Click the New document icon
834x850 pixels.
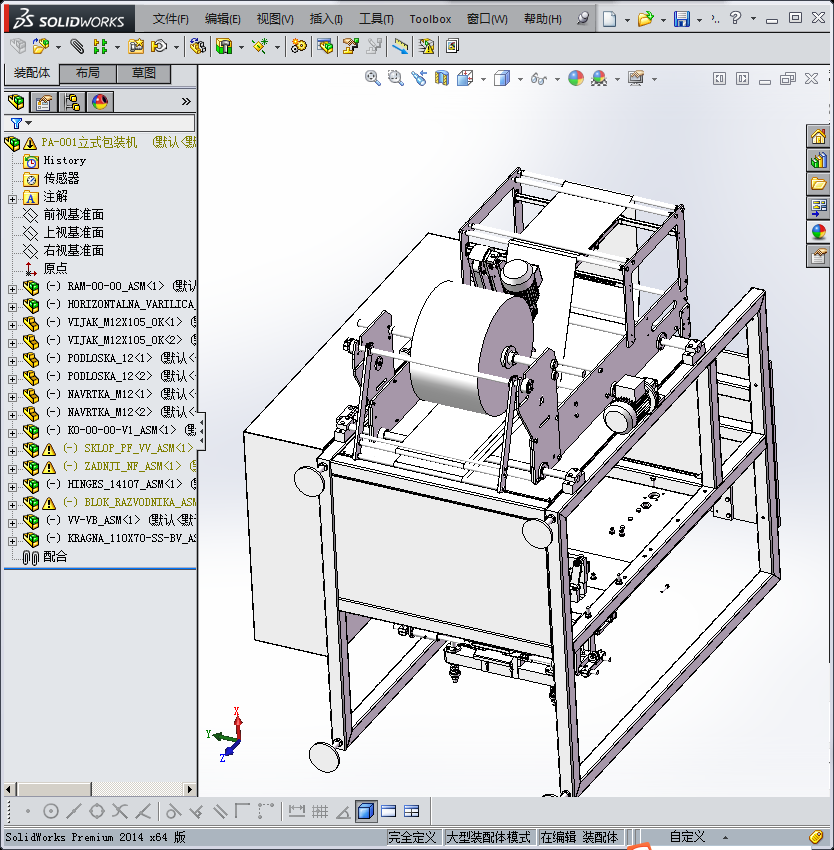[x=610, y=19]
